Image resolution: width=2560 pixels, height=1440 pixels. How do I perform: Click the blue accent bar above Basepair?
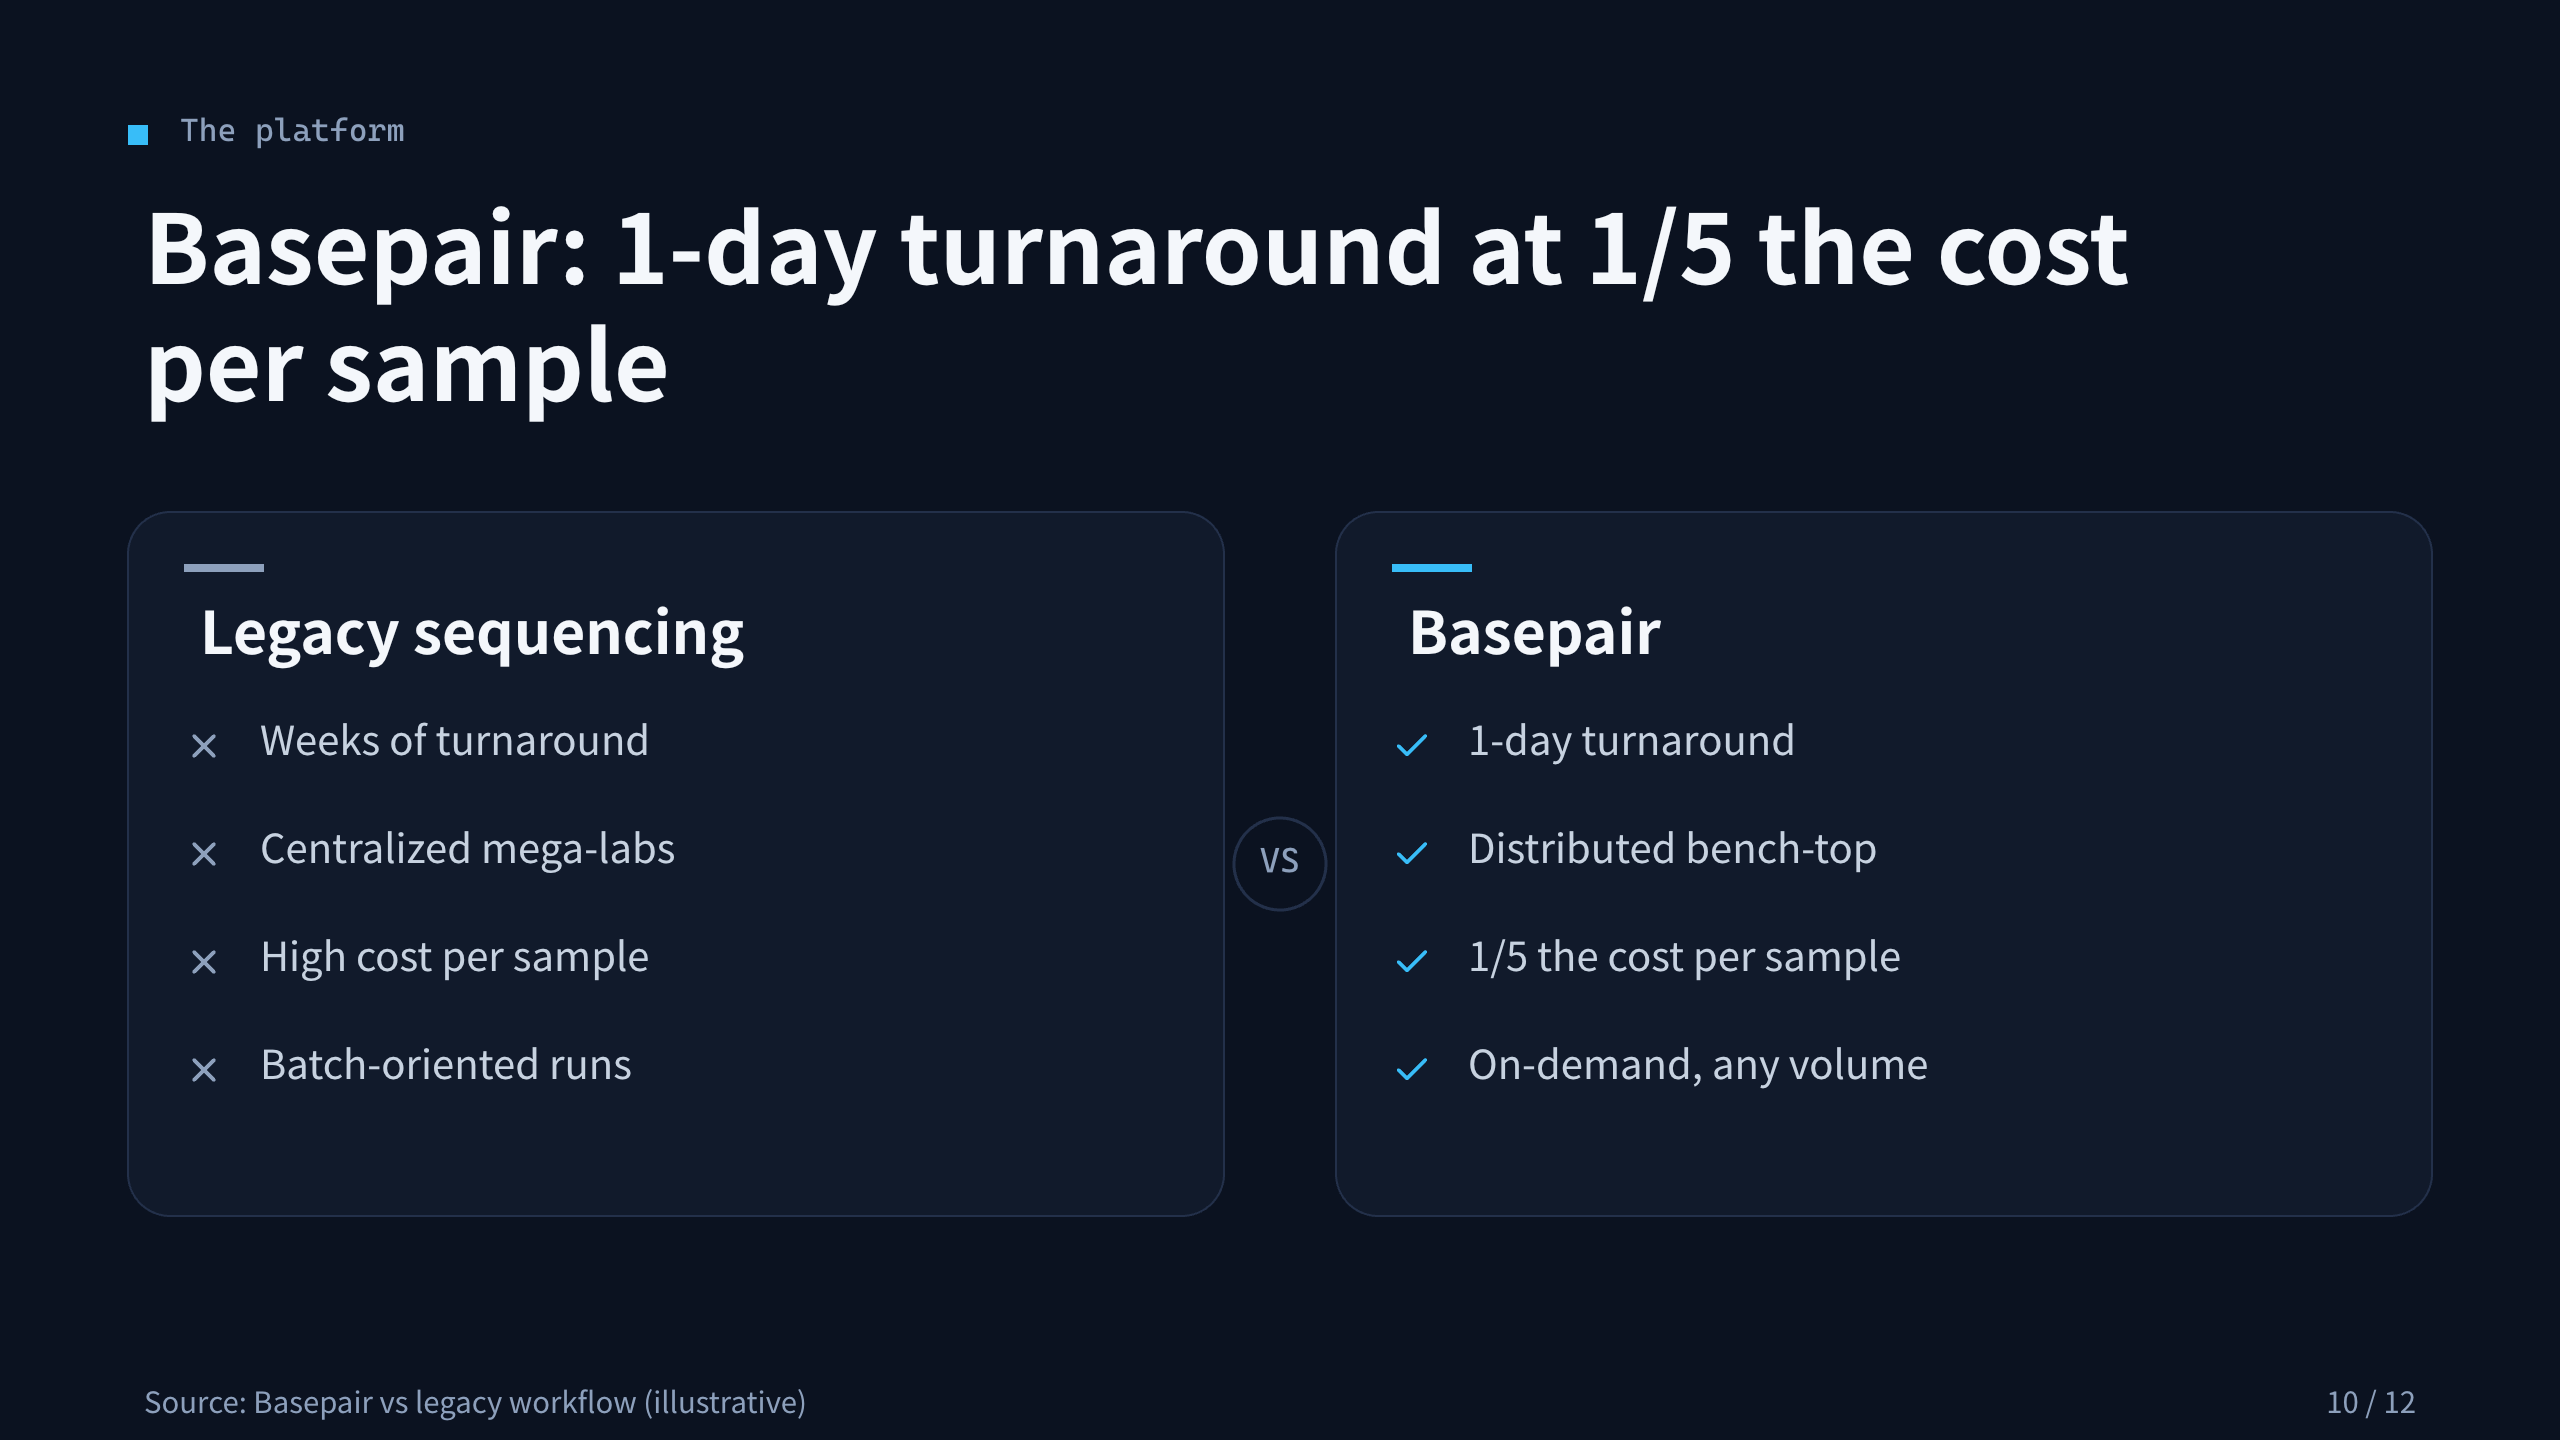point(1432,568)
